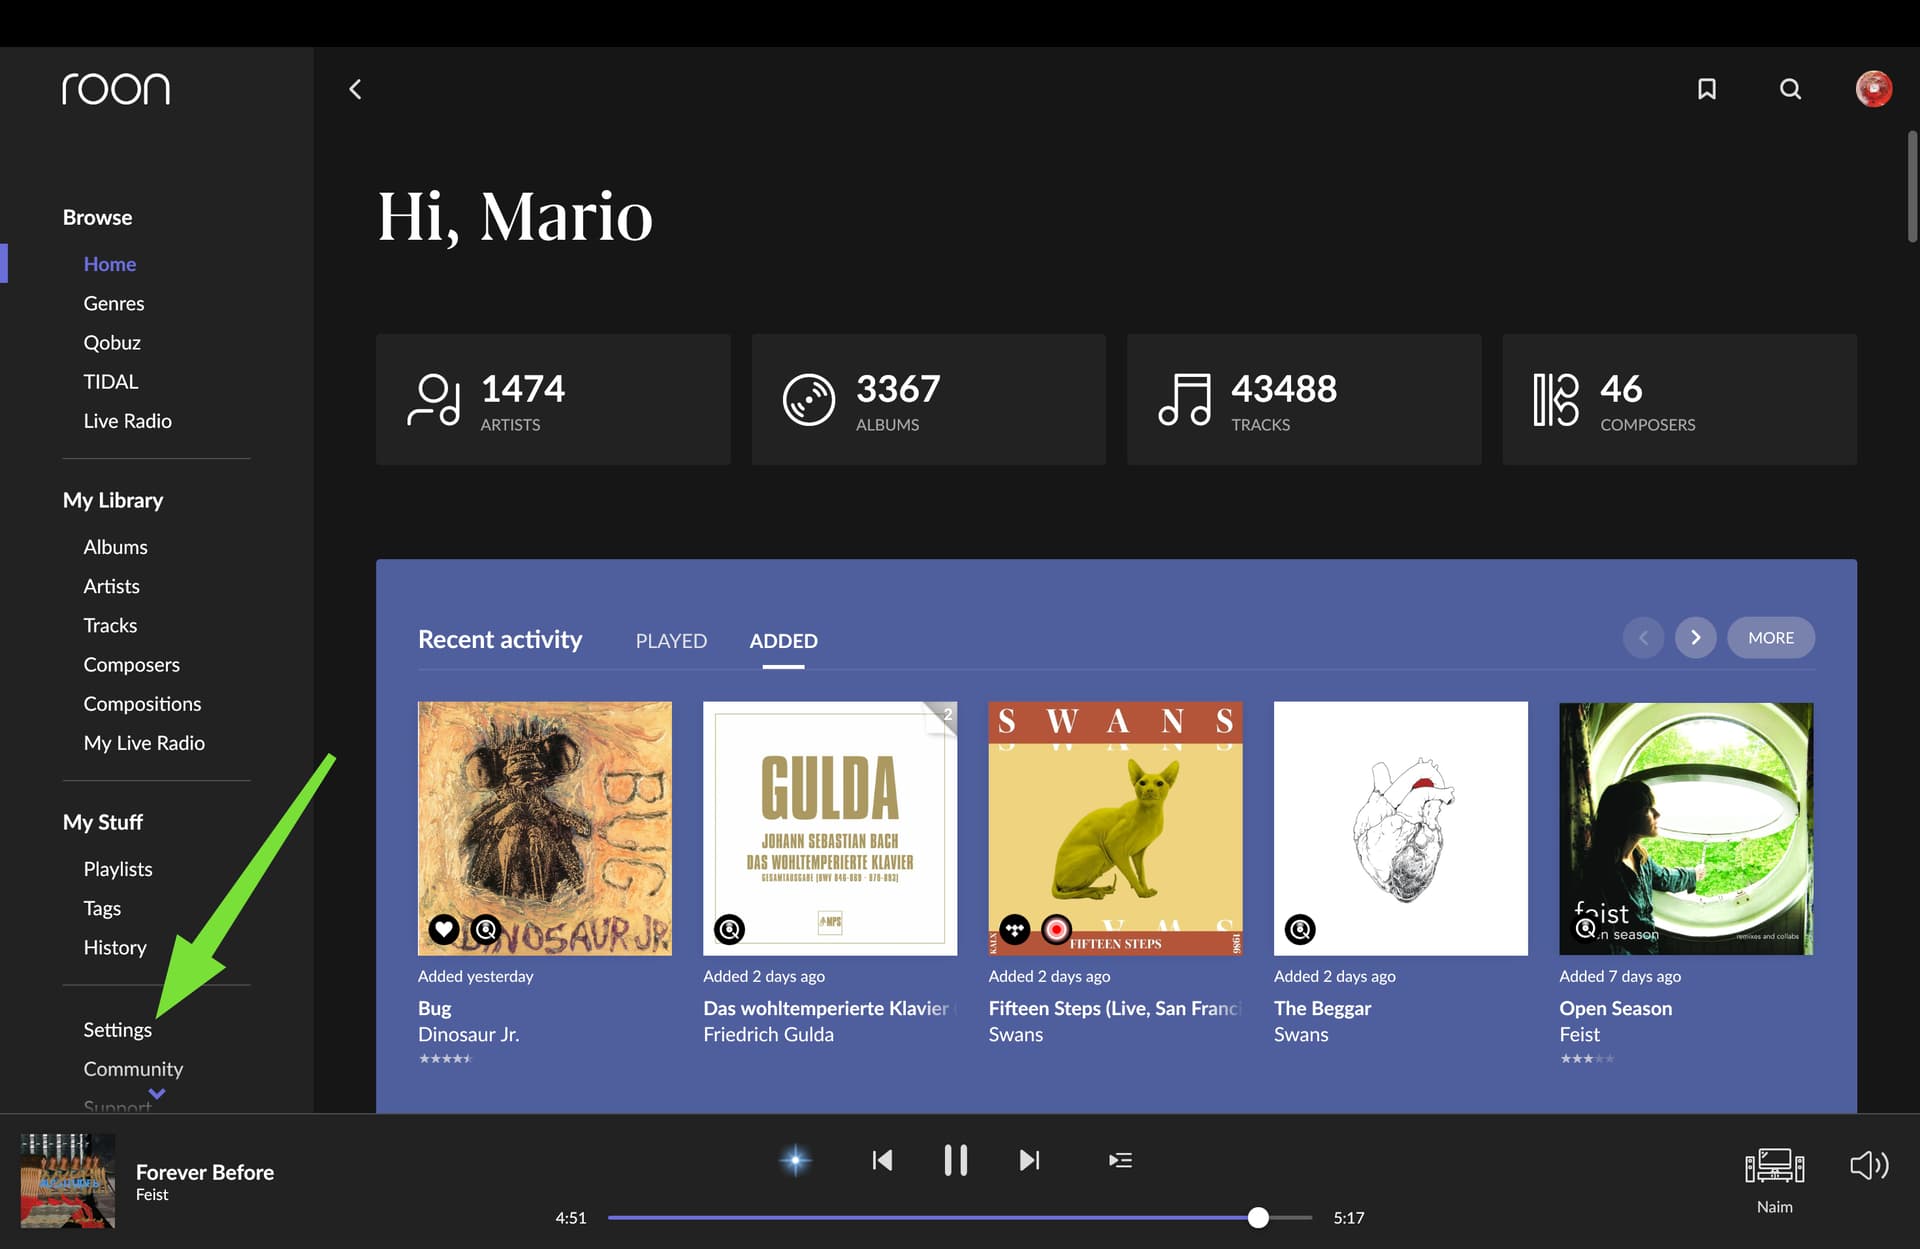
Task: Click the Open Season album title
Action: [x=1615, y=1008]
